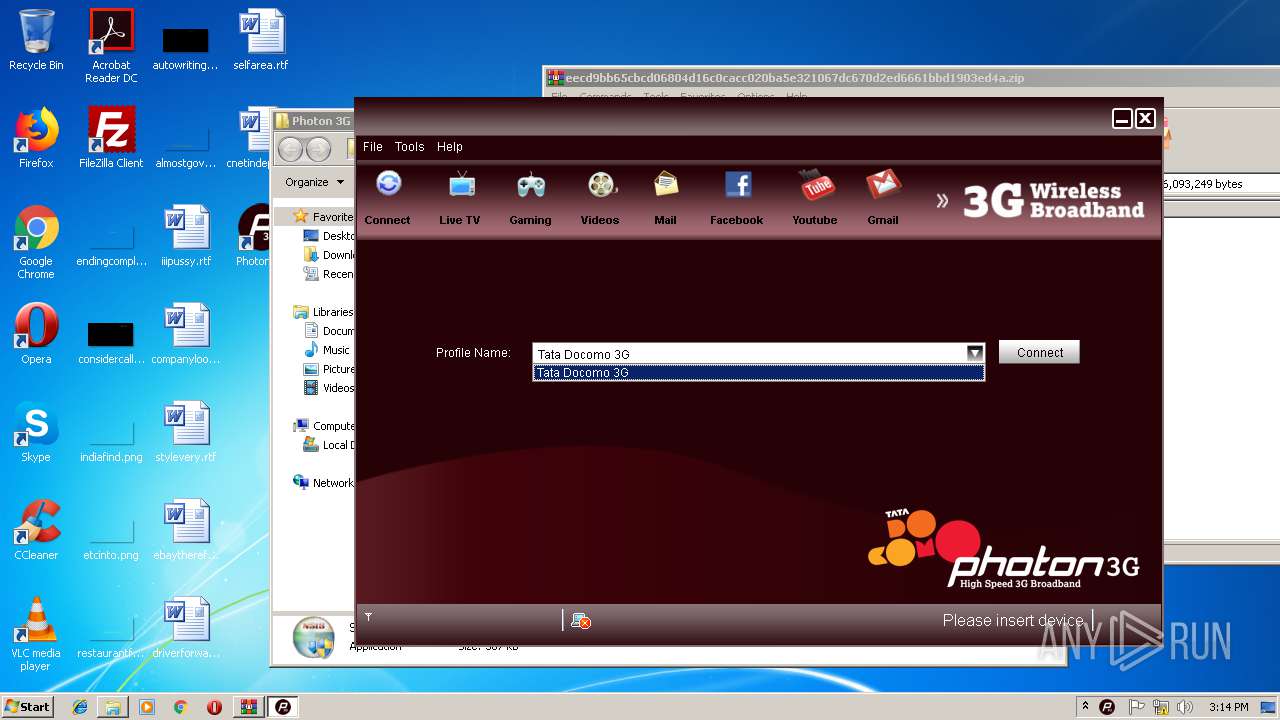Collapse the Profile Name dropdown arrow
Image resolution: width=1280 pixels, height=720 pixels.
pyautogui.click(x=974, y=353)
